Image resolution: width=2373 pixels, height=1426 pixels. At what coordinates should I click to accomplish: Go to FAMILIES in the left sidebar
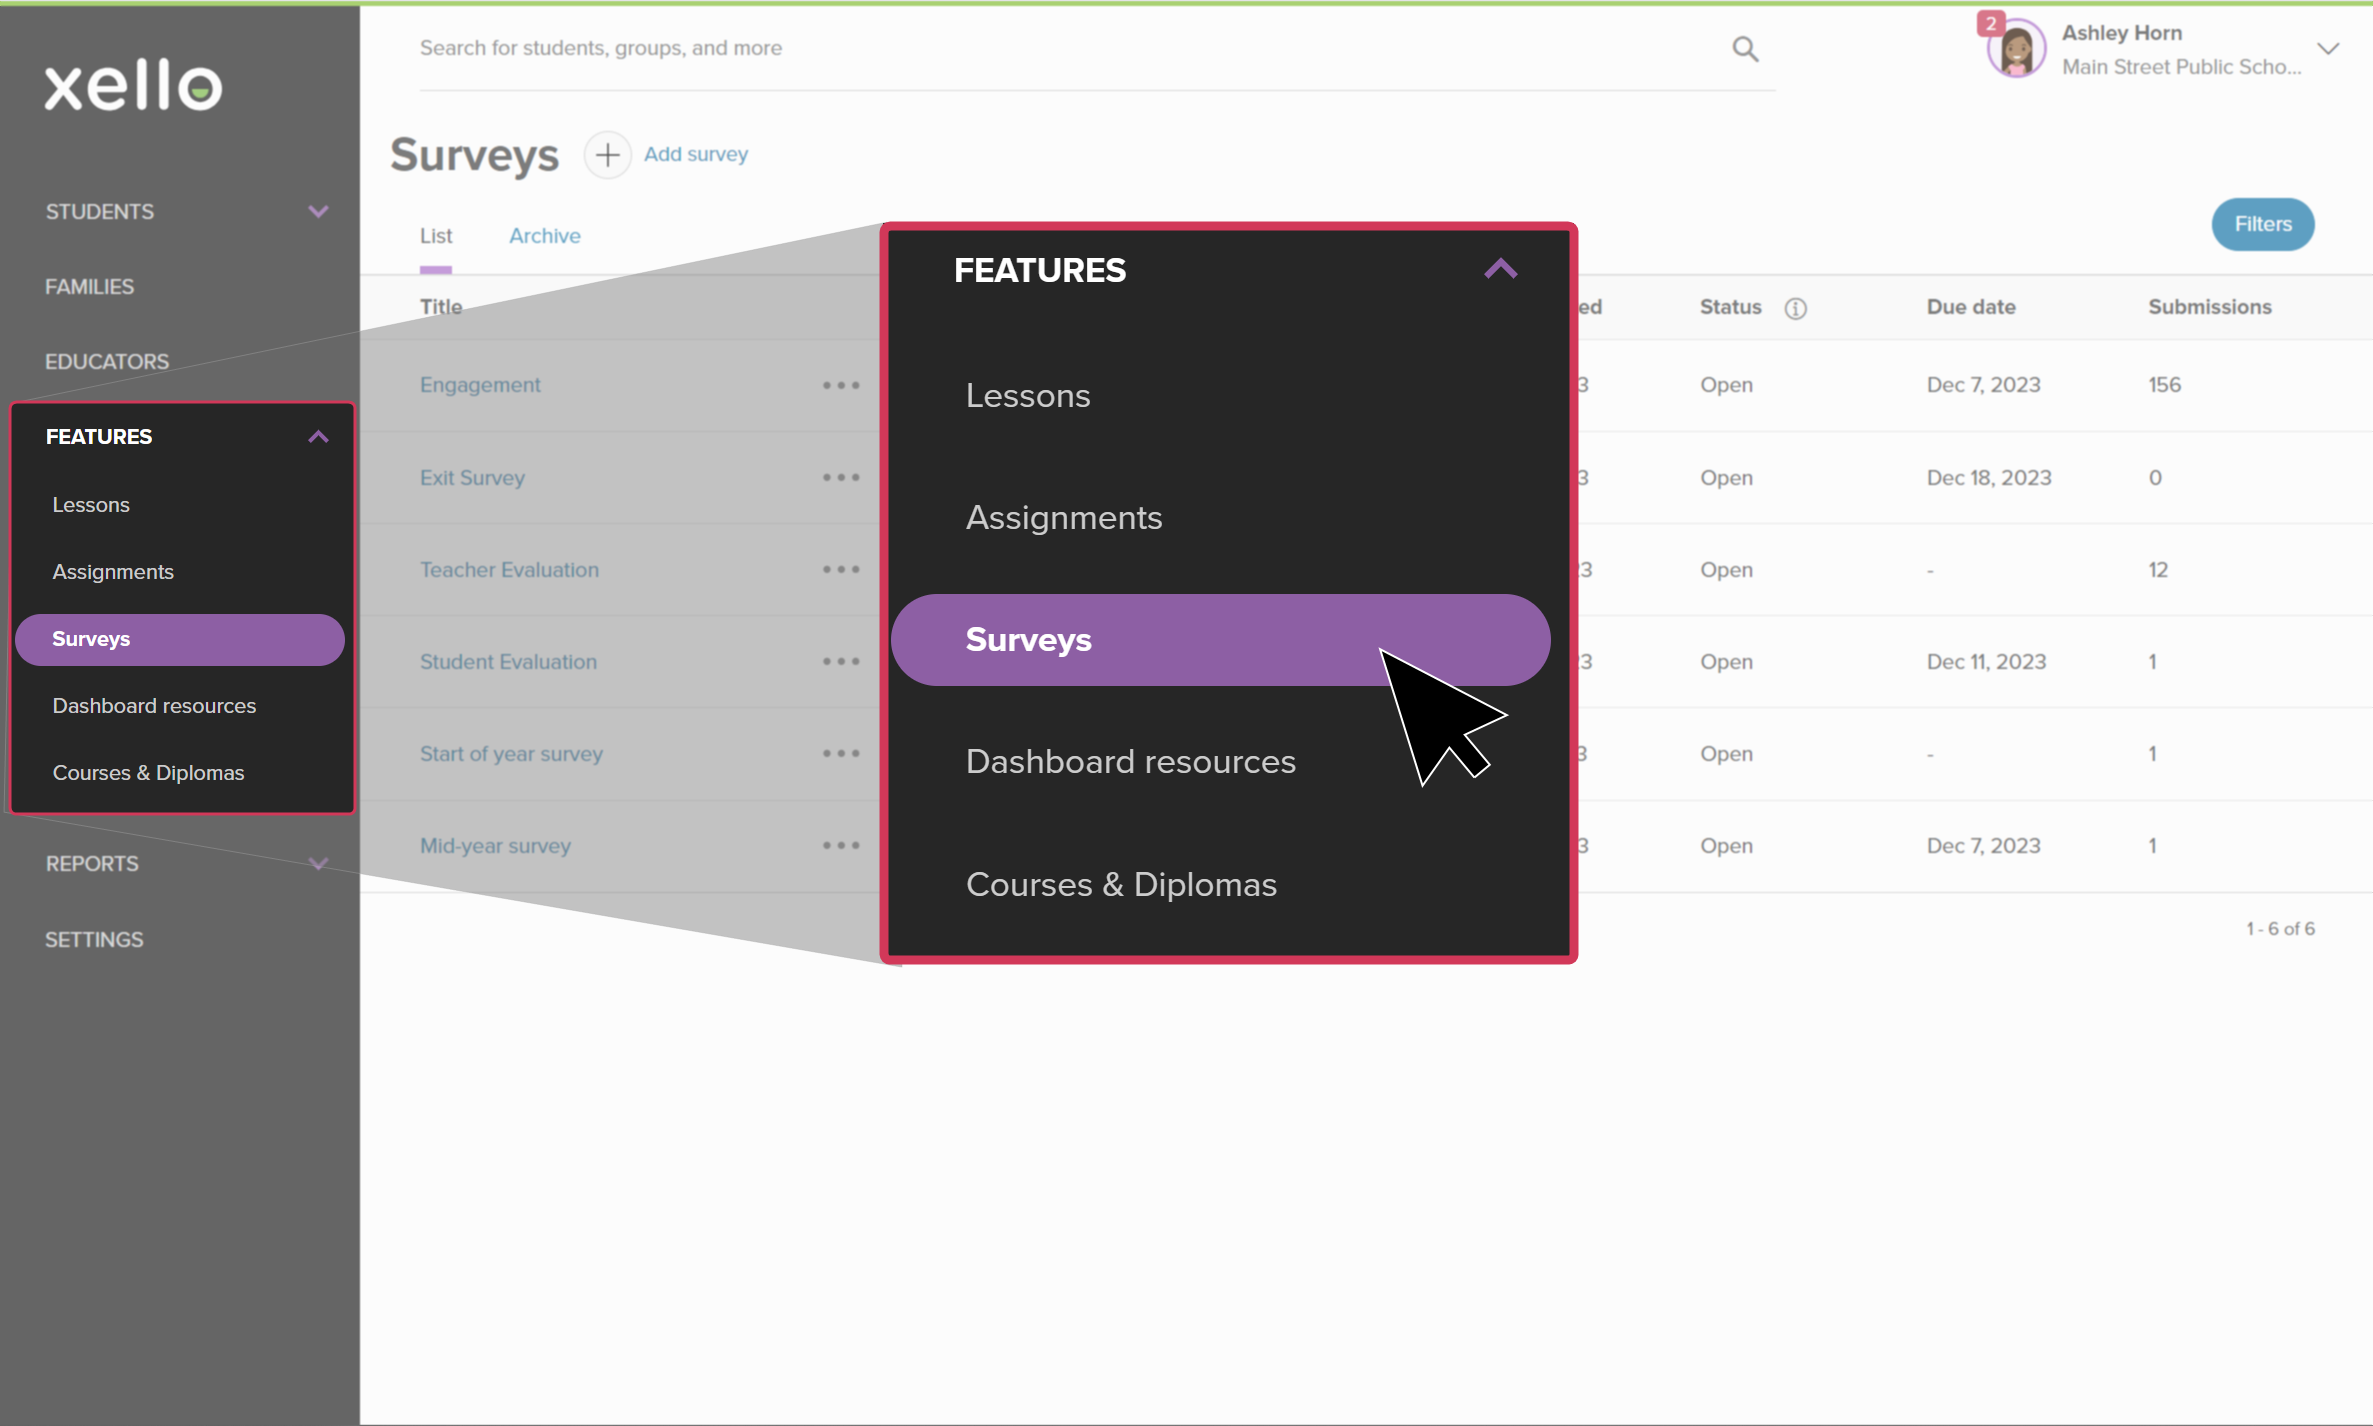[89, 287]
